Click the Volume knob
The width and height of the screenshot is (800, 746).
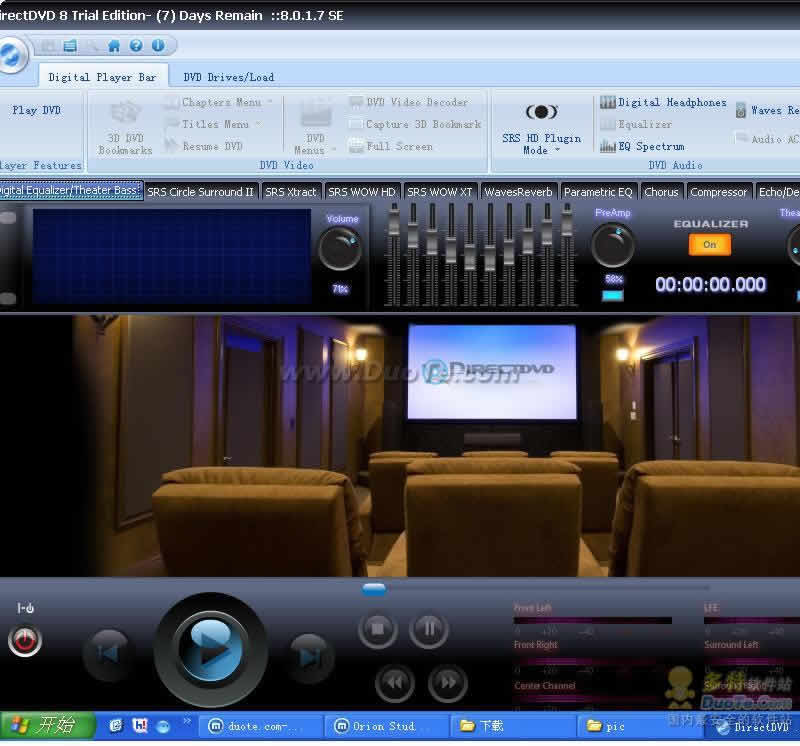coord(340,248)
